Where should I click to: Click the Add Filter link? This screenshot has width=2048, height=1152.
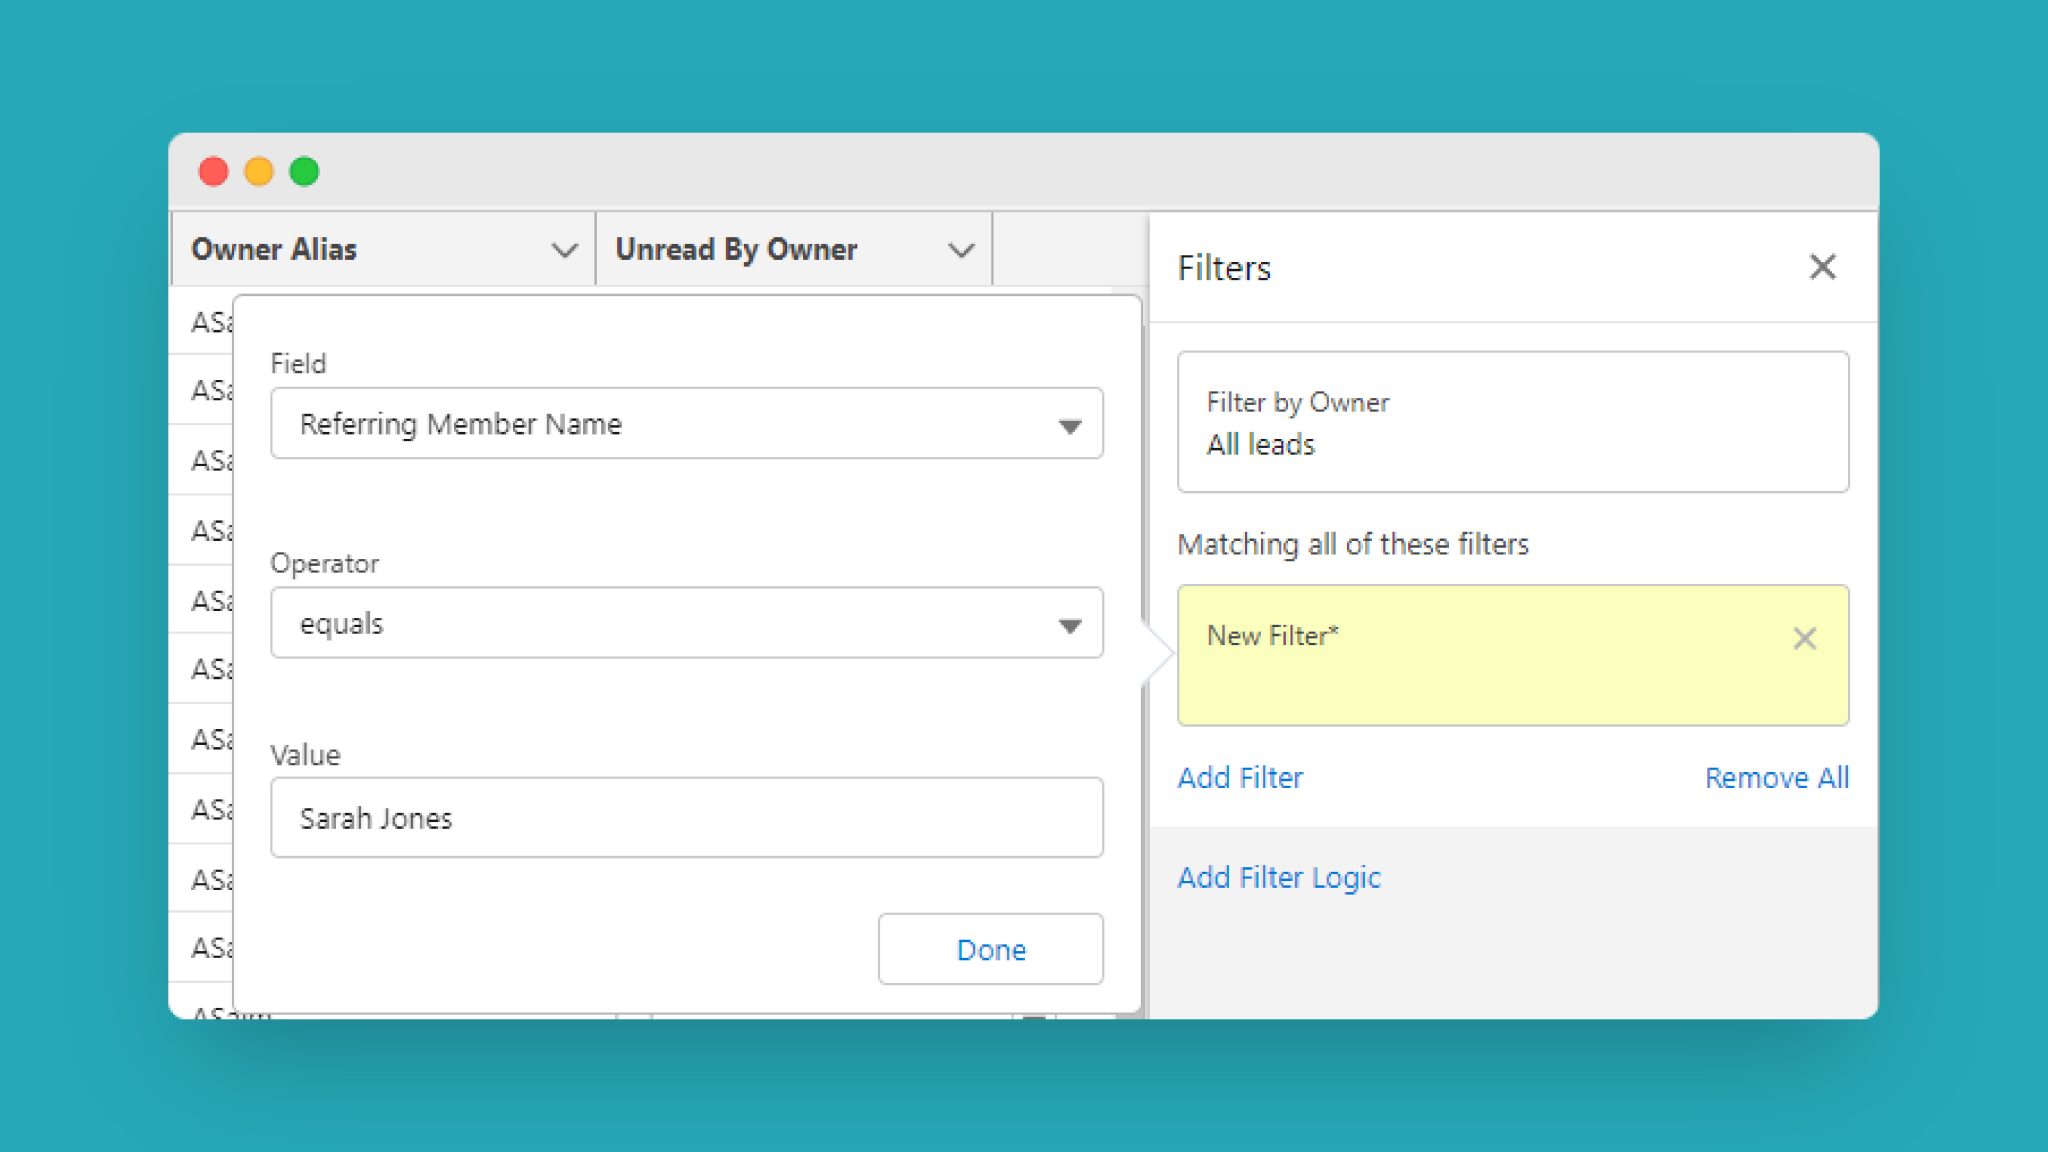click(1240, 778)
